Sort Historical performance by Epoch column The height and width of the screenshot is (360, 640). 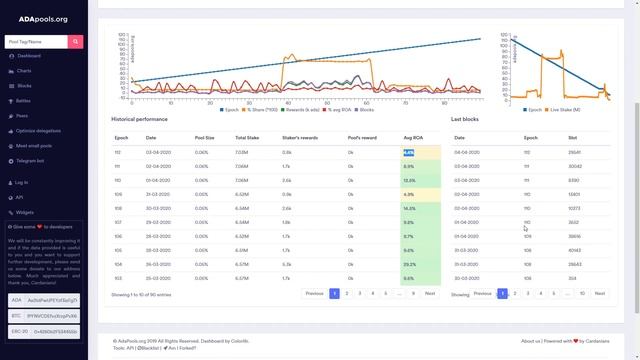[121, 138]
